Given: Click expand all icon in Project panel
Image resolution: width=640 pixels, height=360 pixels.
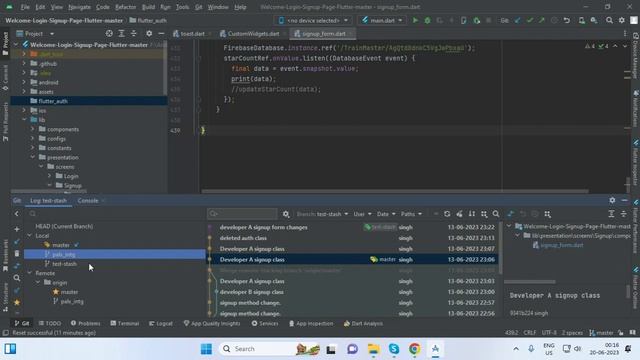Looking at the screenshot, I should click(121, 33).
